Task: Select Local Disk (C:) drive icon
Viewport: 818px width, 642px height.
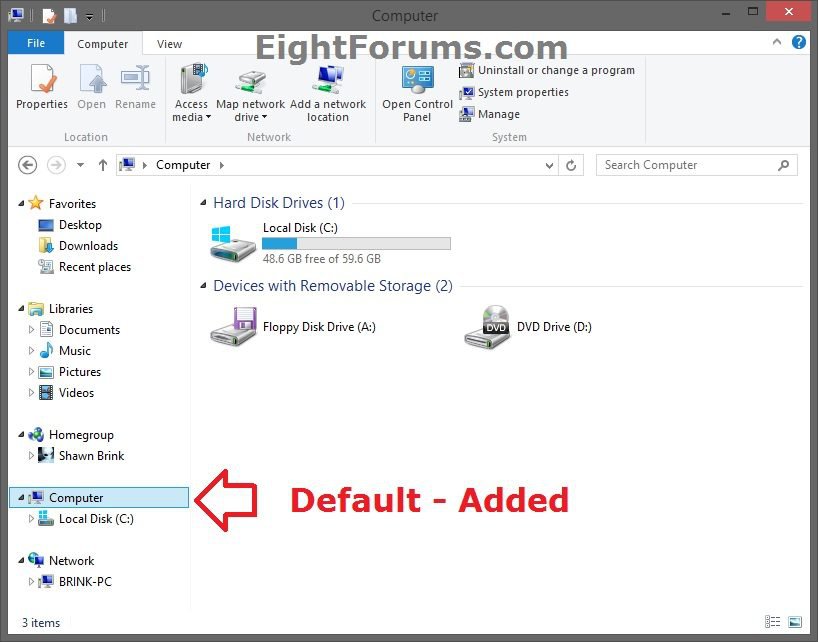Action: click(x=233, y=243)
